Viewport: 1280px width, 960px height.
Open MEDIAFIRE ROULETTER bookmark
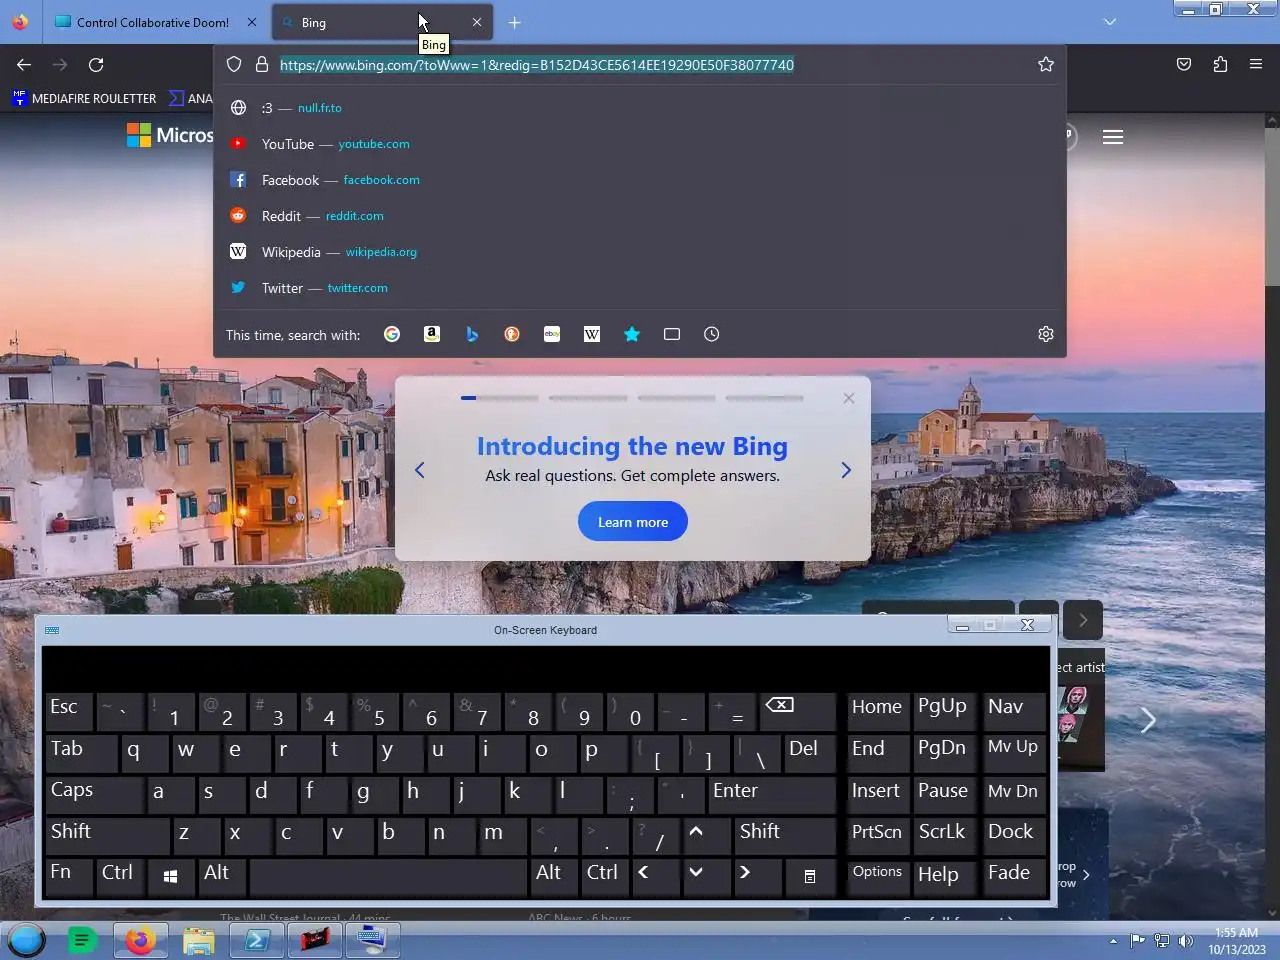[84, 98]
